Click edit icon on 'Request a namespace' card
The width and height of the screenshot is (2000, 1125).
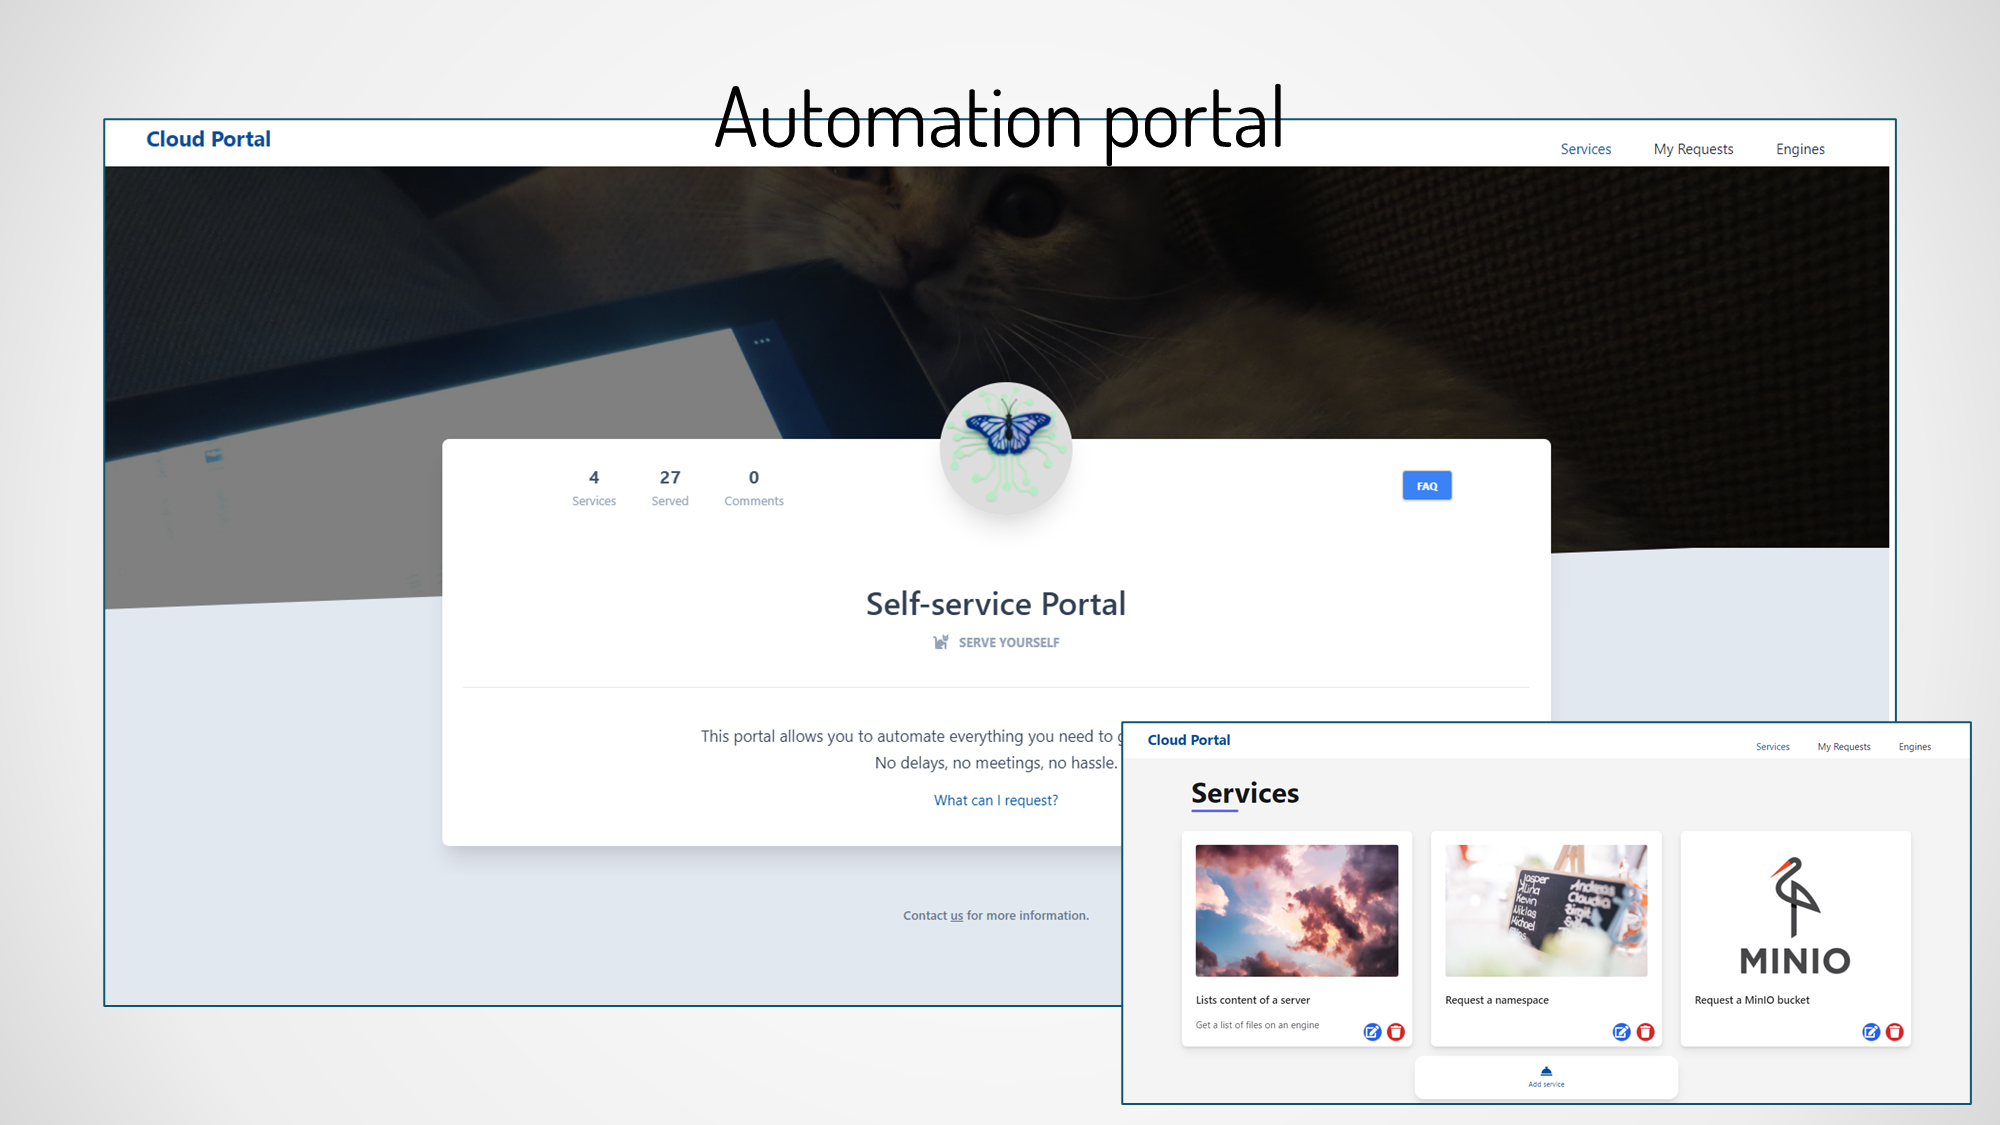(1621, 1032)
